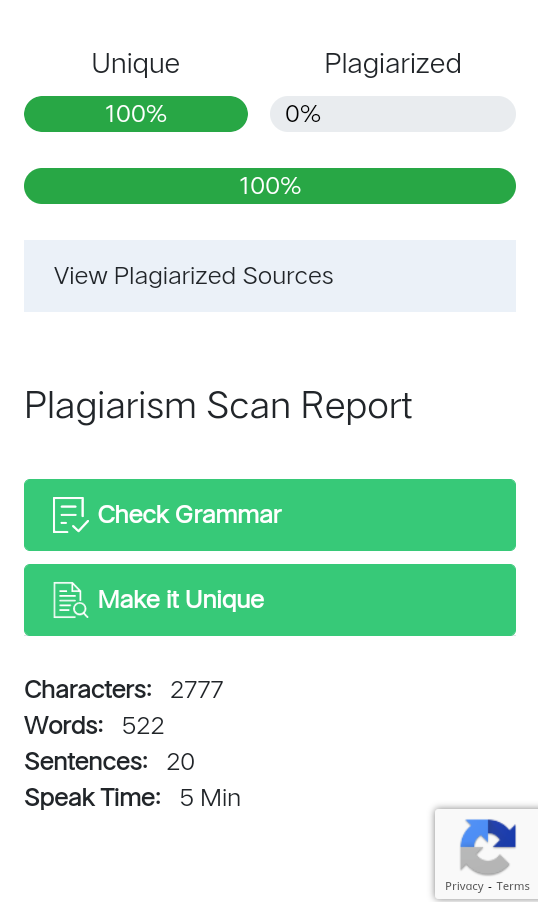Click the Make it Unique document-search icon

click(x=71, y=600)
